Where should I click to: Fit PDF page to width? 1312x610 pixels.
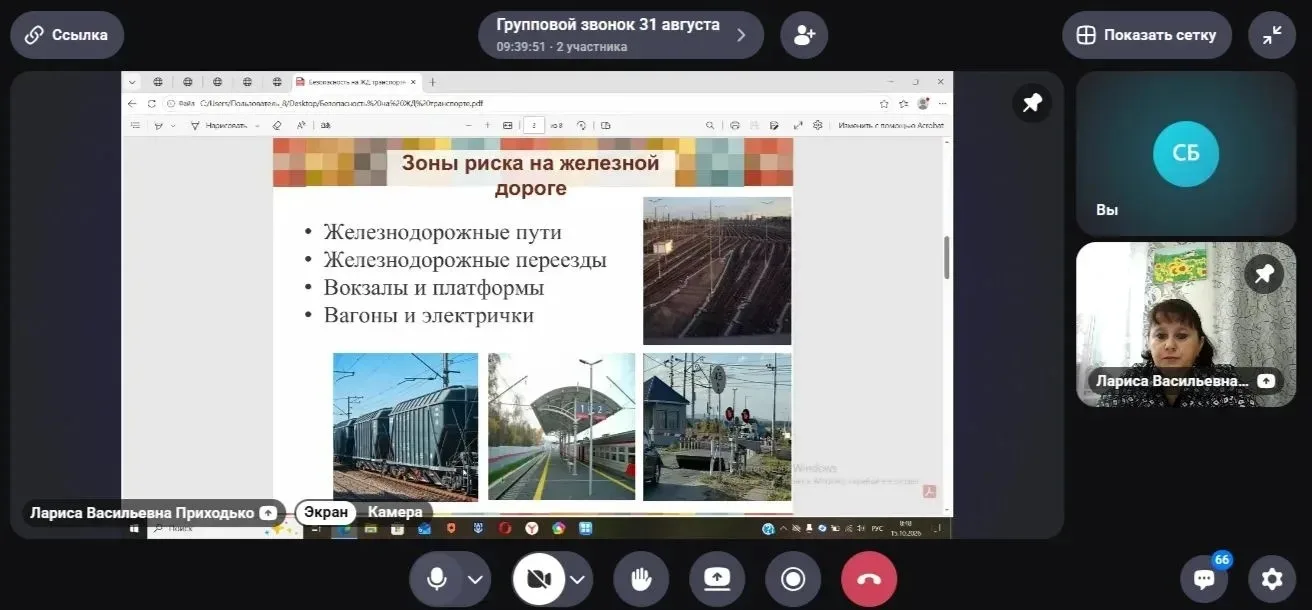[x=507, y=125]
